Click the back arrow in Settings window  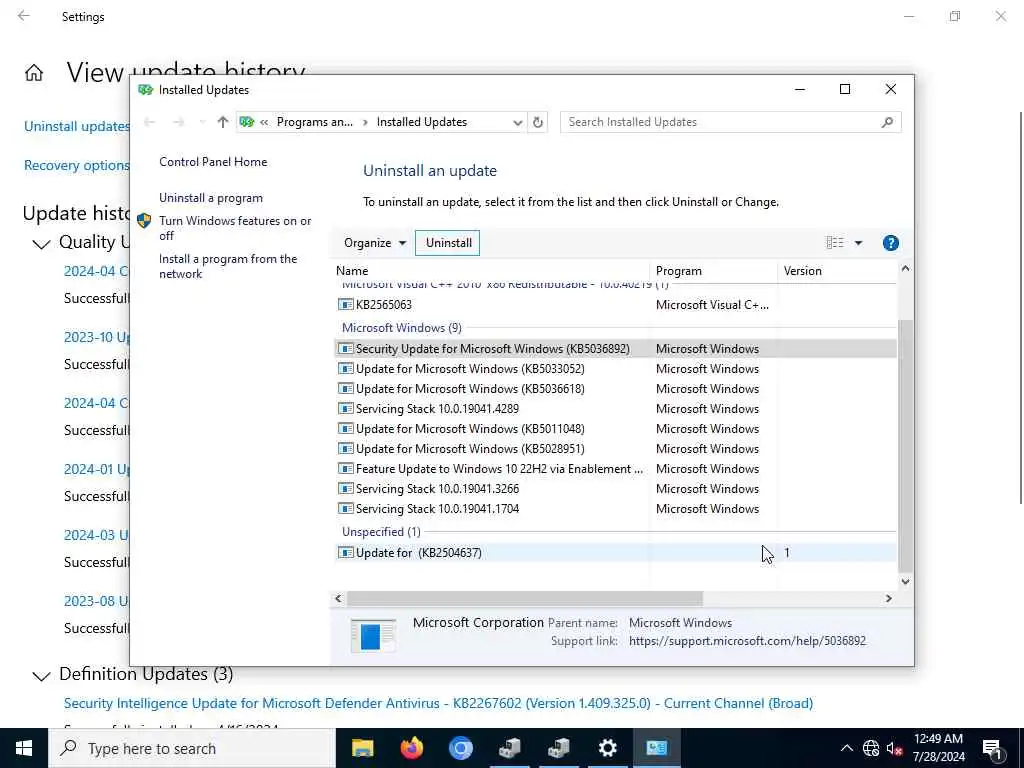[x=24, y=16]
